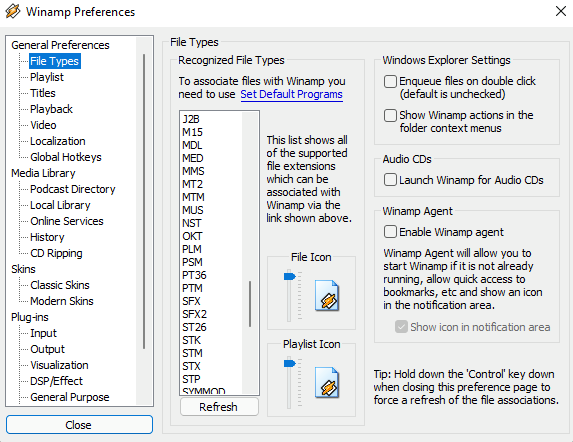Image resolution: width=573 pixels, height=442 pixels.
Task: Select J2B in the file types list
Action: pyautogui.click(x=191, y=119)
